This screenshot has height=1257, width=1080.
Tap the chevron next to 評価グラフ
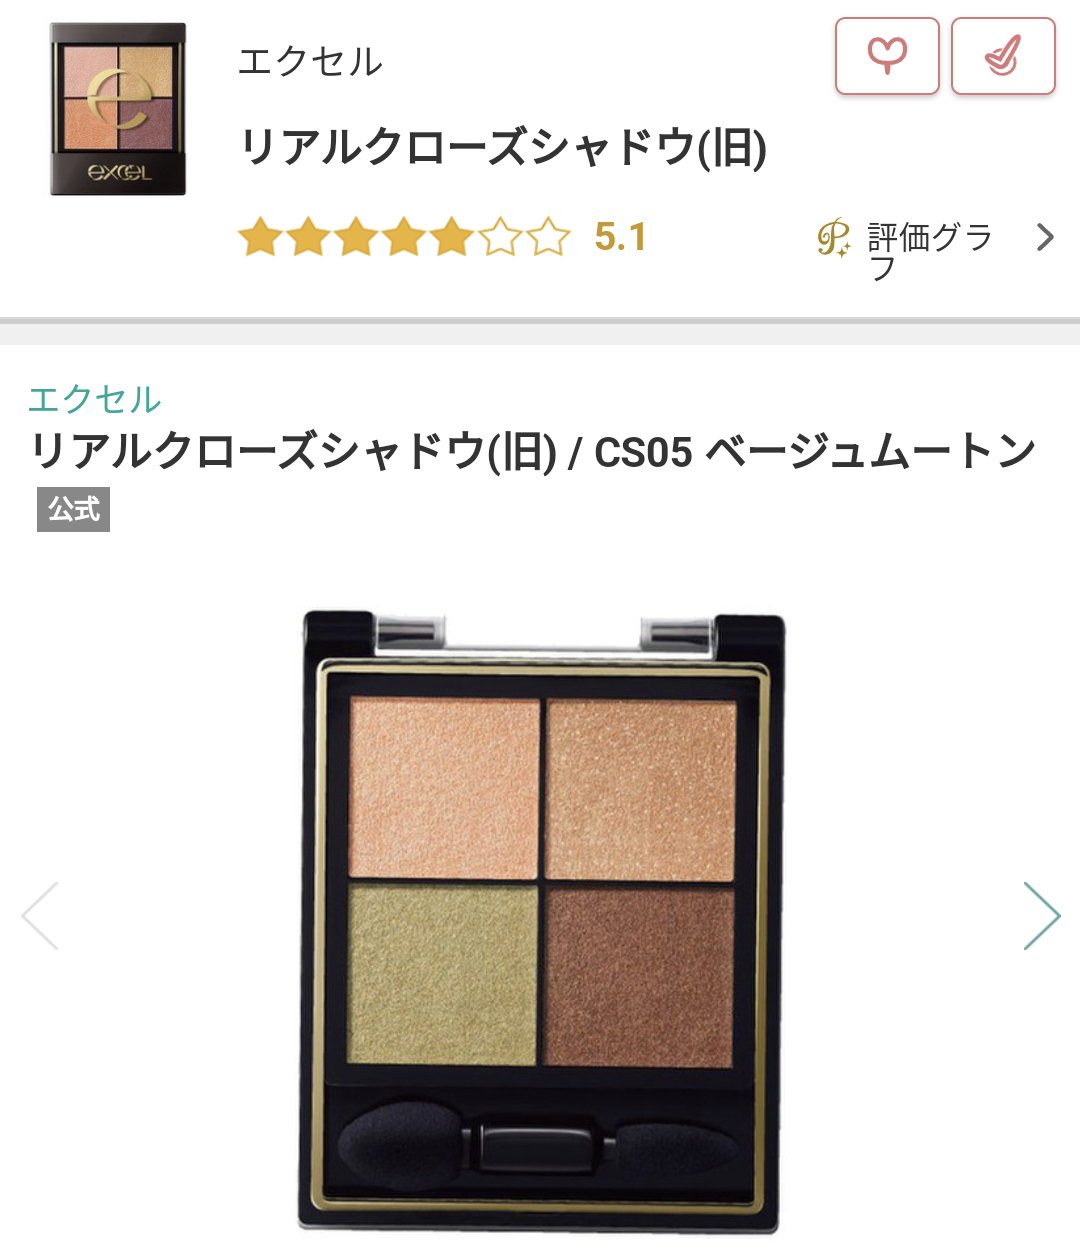coord(1045,237)
